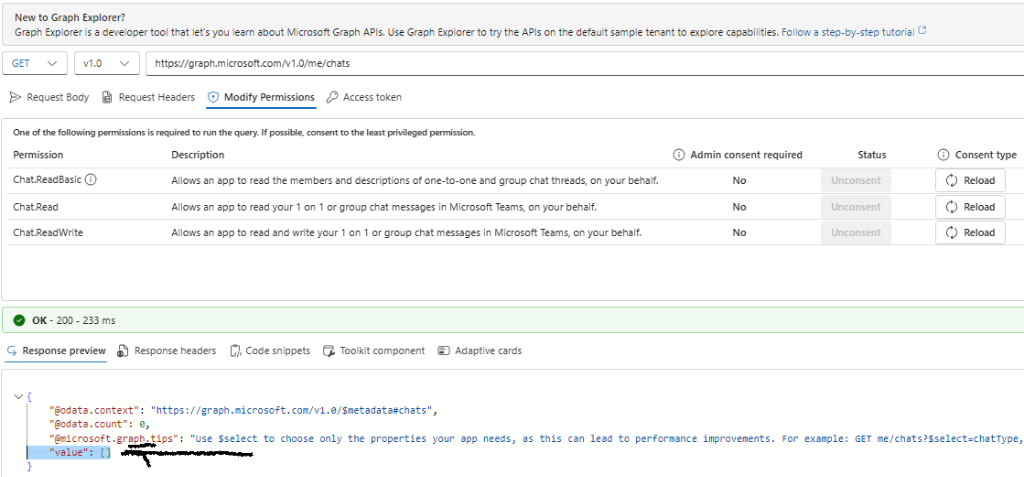Click the Request Headers document icon
1024x477 pixels.
[108, 97]
